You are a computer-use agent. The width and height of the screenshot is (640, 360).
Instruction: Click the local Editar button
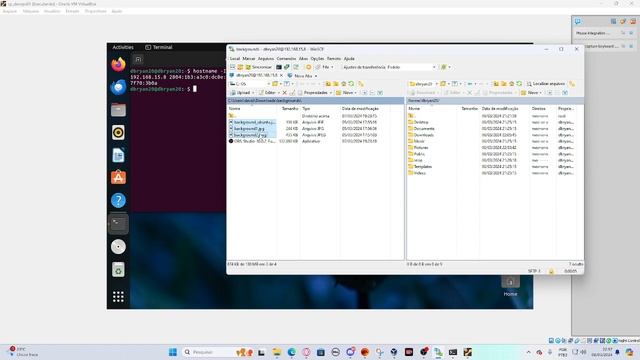point(268,93)
